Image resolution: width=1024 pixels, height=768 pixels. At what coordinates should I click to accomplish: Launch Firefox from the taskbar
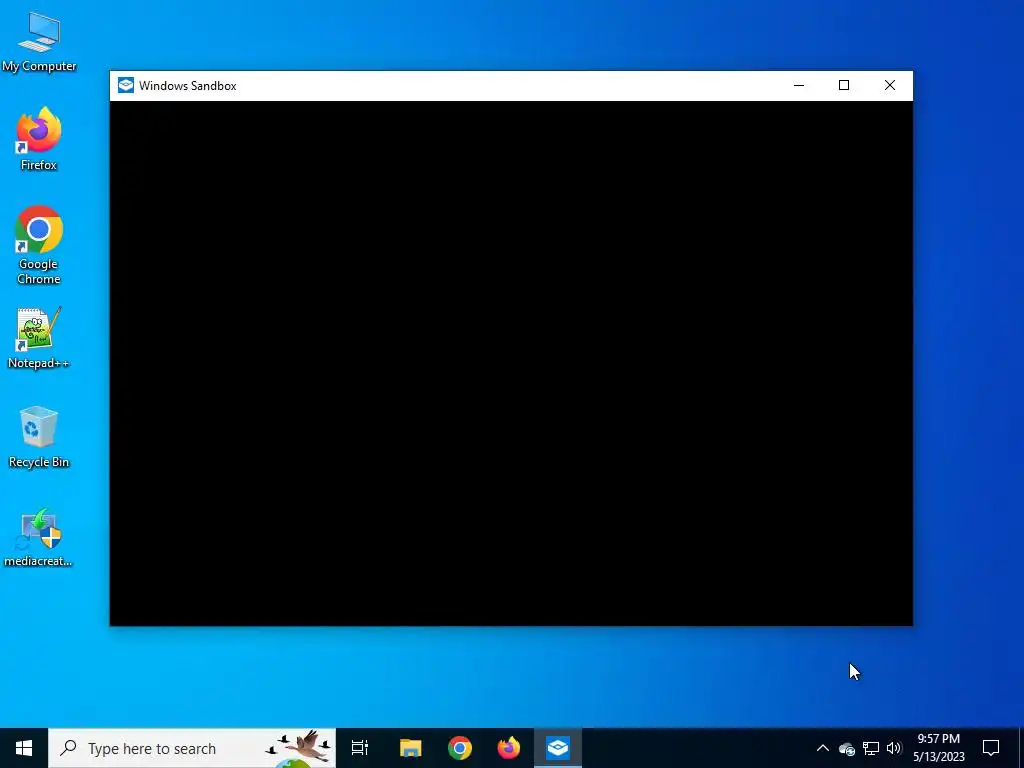tap(509, 748)
